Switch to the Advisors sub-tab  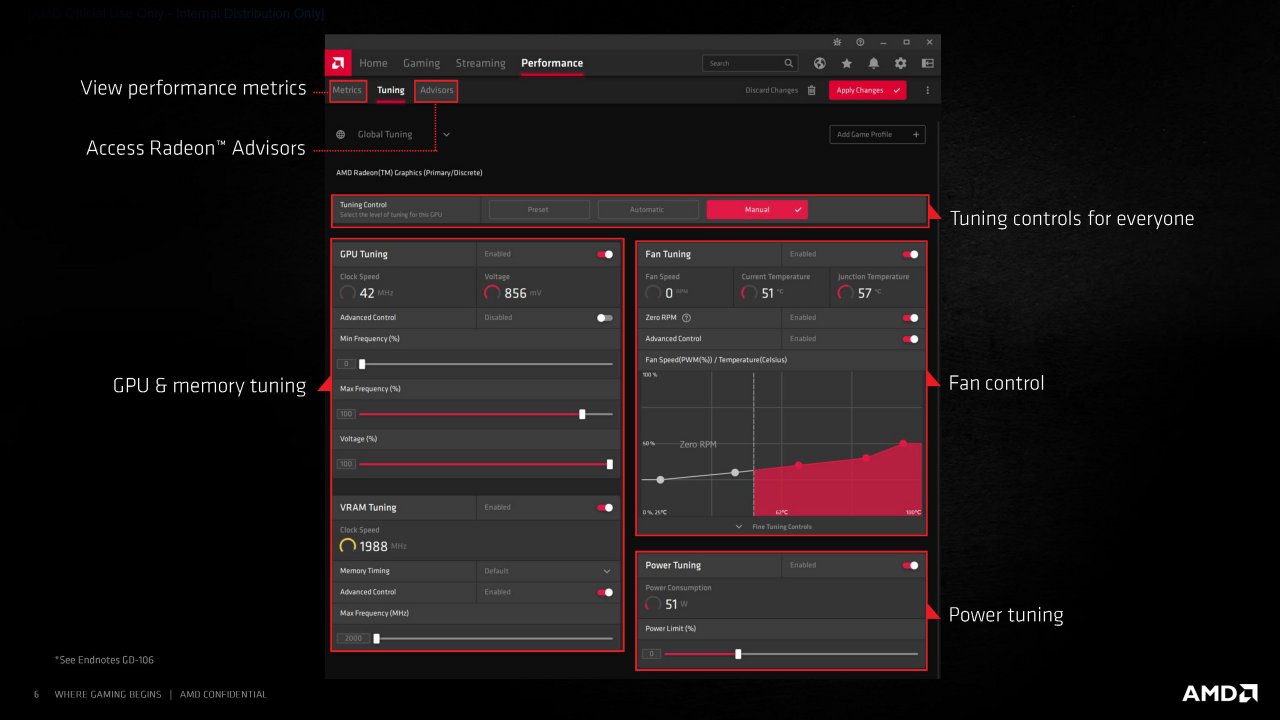pos(437,90)
